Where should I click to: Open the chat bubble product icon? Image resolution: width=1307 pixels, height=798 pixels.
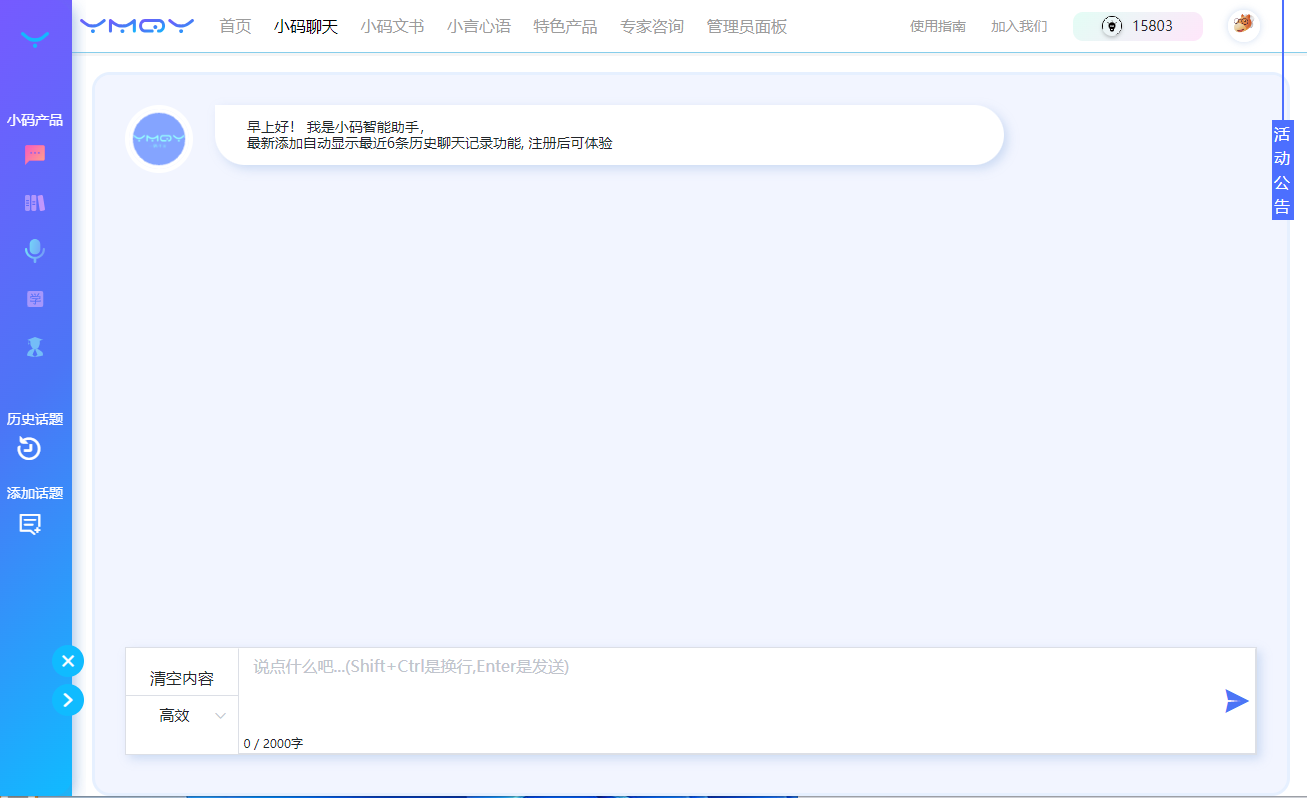[35, 155]
